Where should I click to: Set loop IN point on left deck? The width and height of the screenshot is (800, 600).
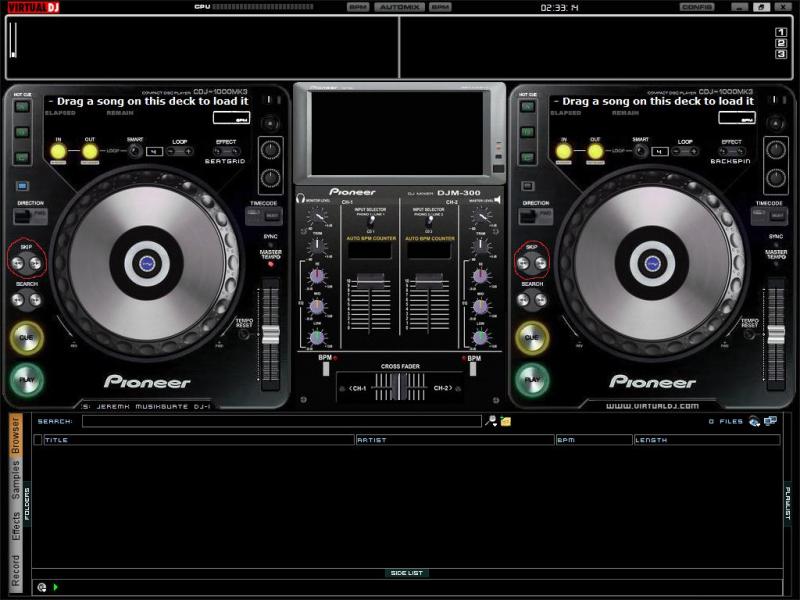[58, 152]
